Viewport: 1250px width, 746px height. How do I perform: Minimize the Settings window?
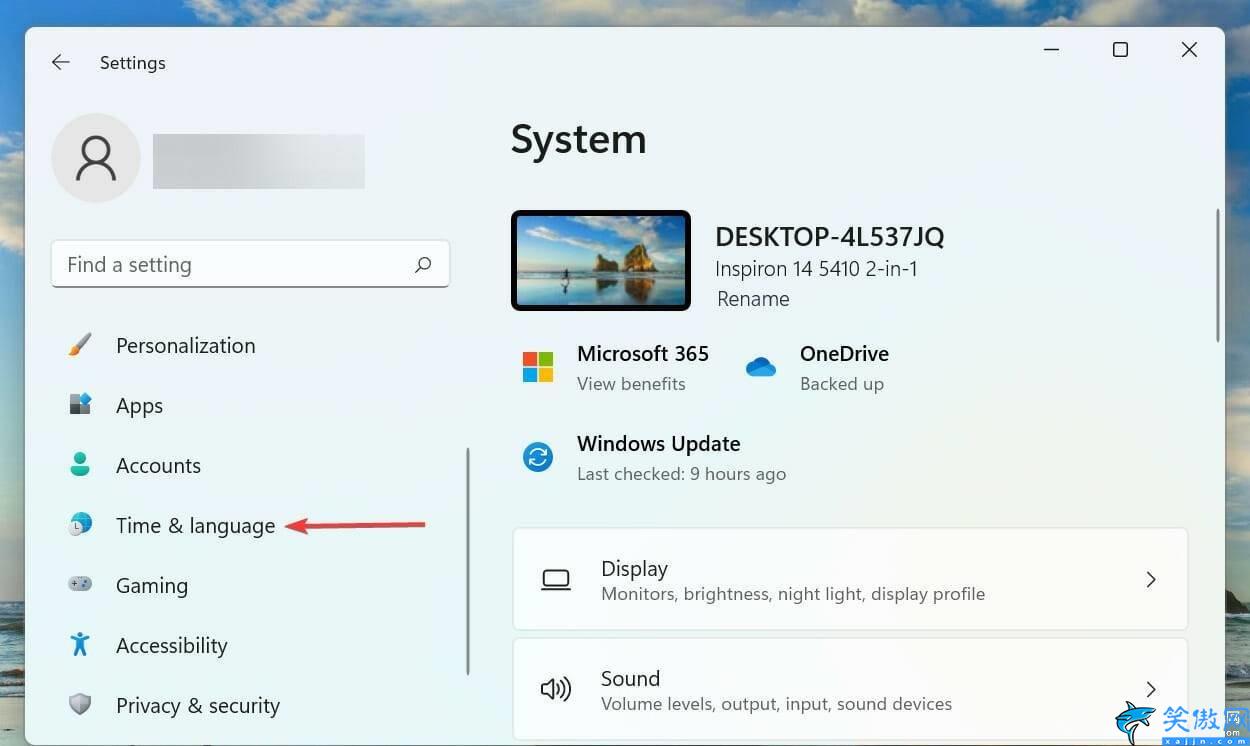pos(1052,49)
